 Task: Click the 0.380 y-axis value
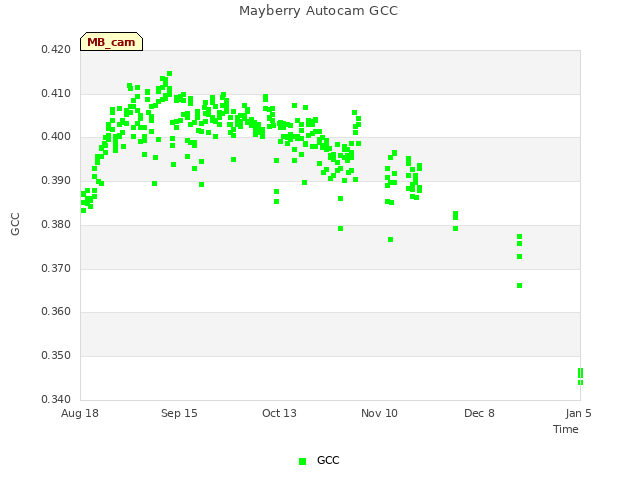[x=56, y=224]
